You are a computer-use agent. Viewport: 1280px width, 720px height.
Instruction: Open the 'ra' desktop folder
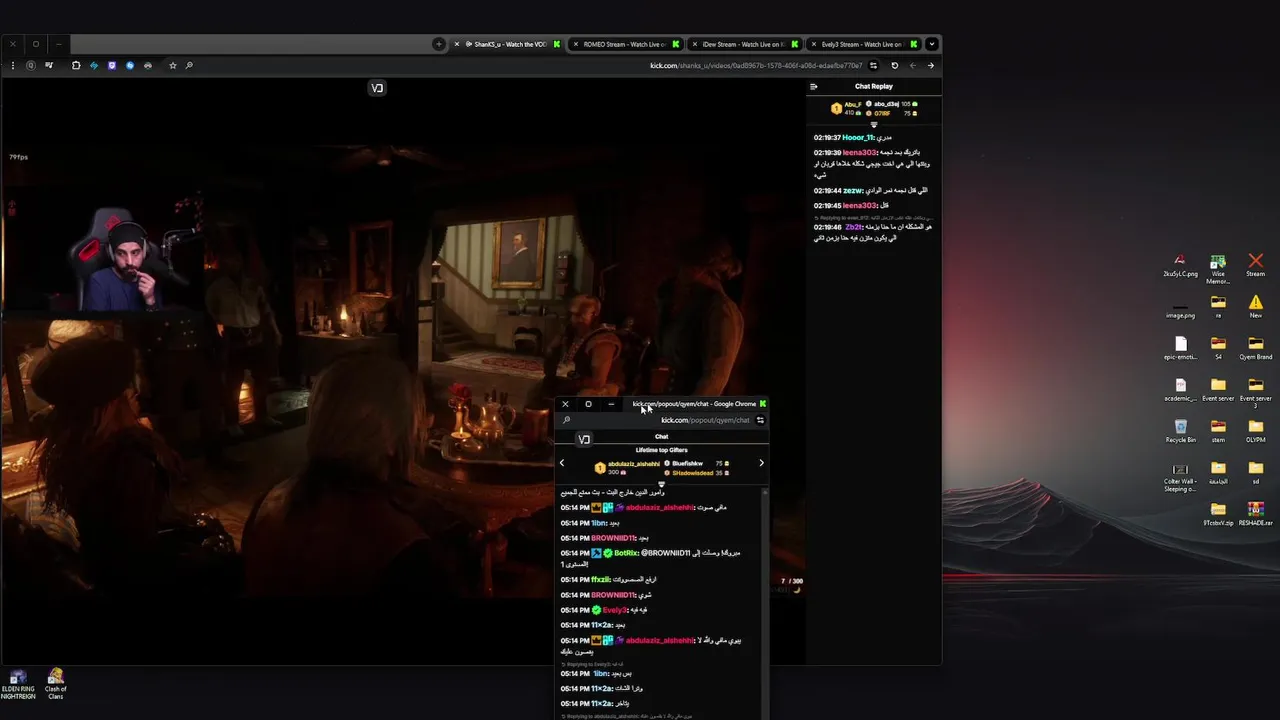(x=1218, y=307)
